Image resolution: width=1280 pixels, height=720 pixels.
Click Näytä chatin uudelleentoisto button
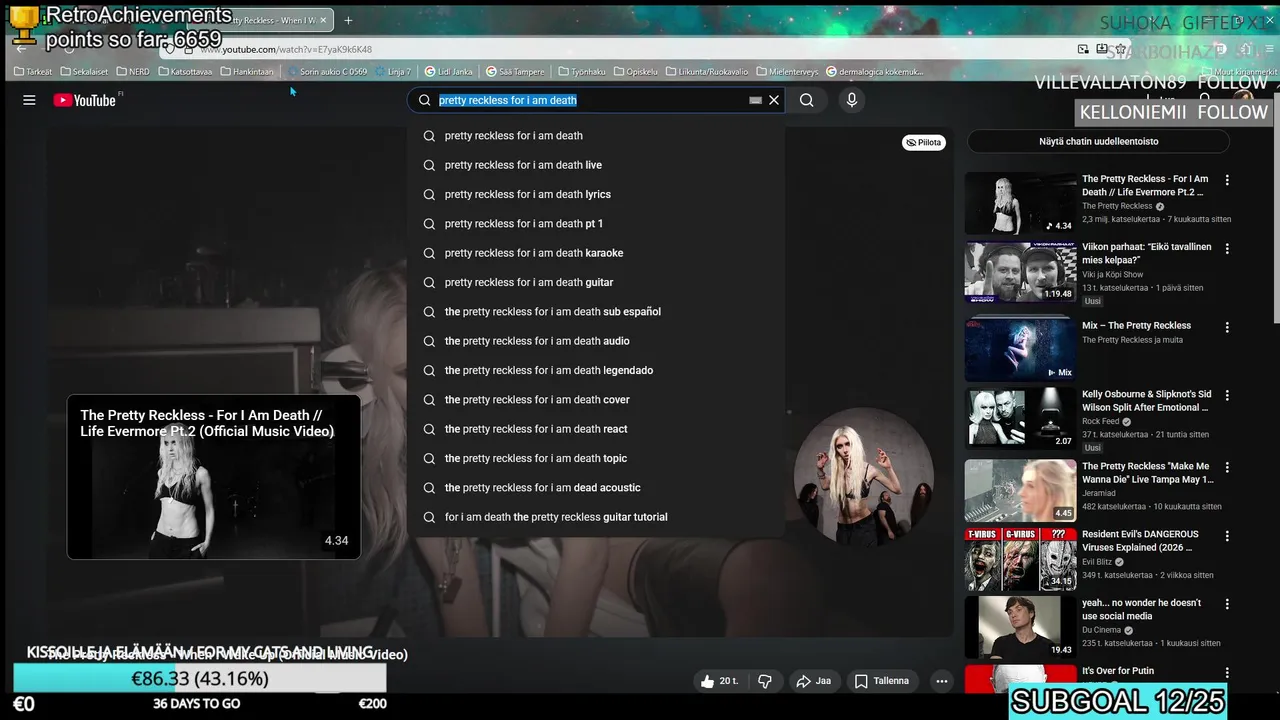1098,142
